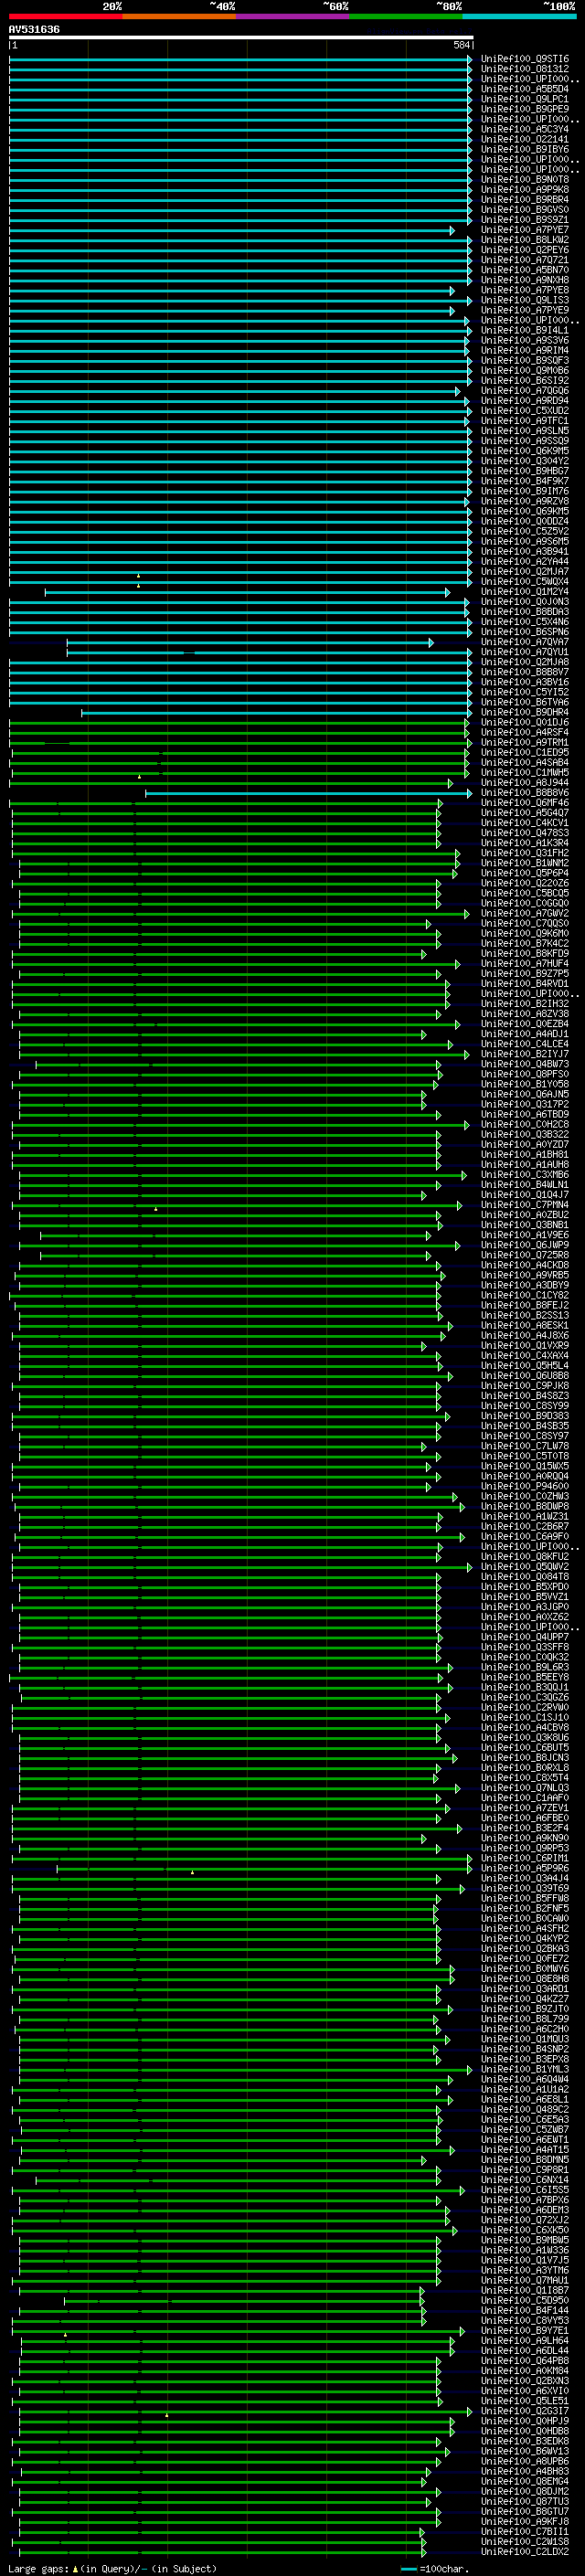Click the orange ~40% identity legend segment
The width and height of the screenshot is (585, 2576).
[x=179, y=17]
